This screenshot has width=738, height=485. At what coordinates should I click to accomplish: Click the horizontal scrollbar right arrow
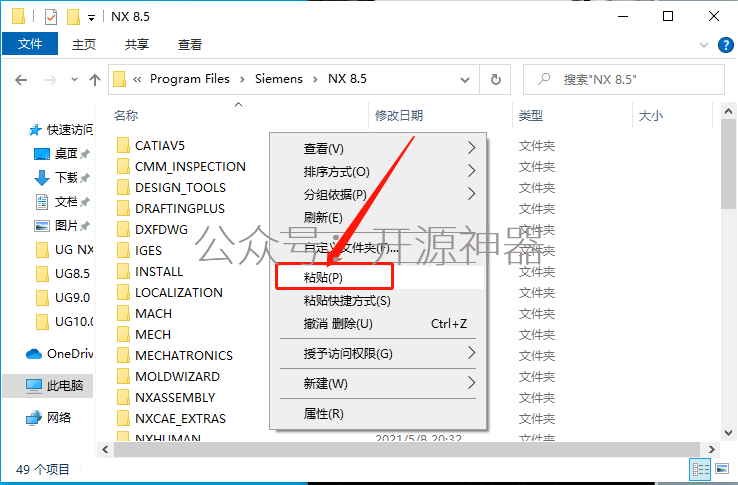click(x=711, y=450)
